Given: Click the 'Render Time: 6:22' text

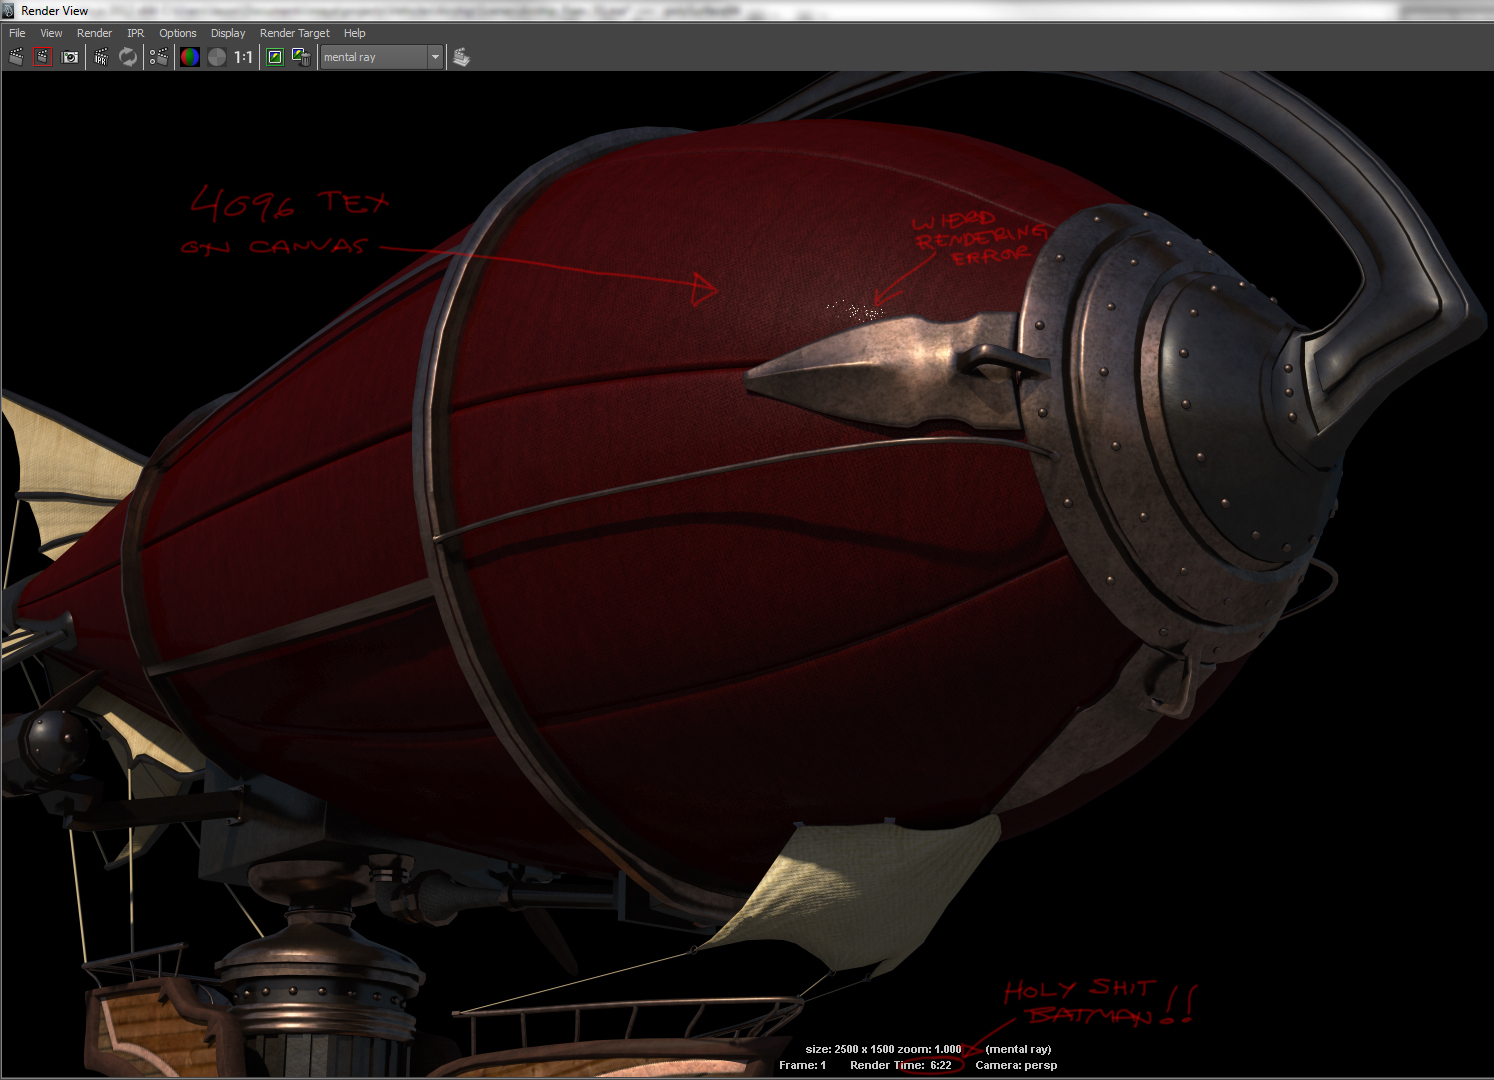Looking at the screenshot, I should coord(901,1065).
